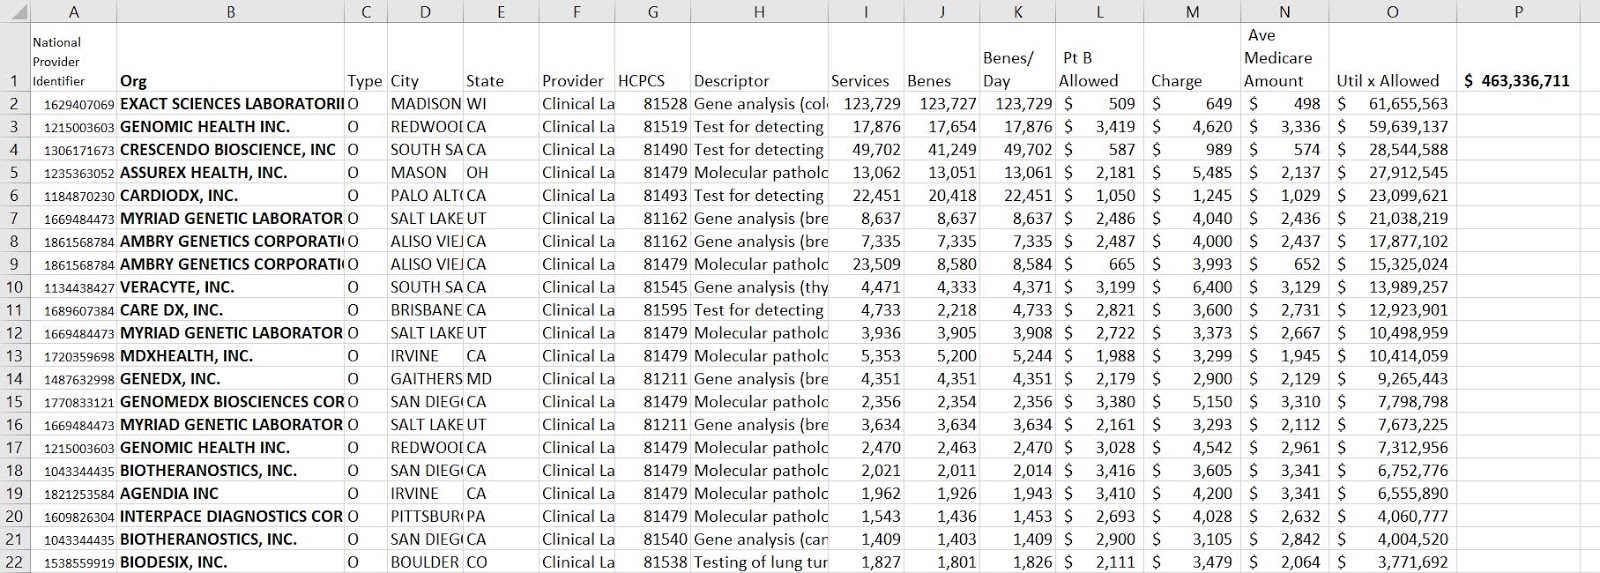Click HCPCS code 81545 cell

pyautogui.click(x=653, y=287)
